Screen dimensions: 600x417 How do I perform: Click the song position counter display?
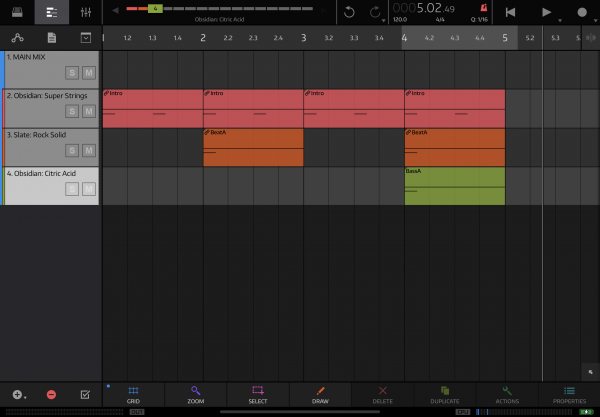(424, 8)
